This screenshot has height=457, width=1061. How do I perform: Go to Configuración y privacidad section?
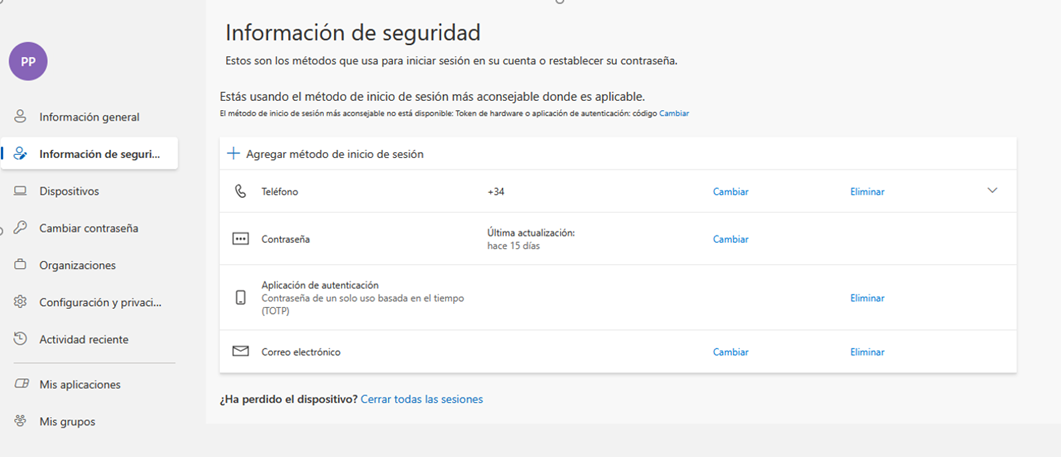(x=100, y=302)
